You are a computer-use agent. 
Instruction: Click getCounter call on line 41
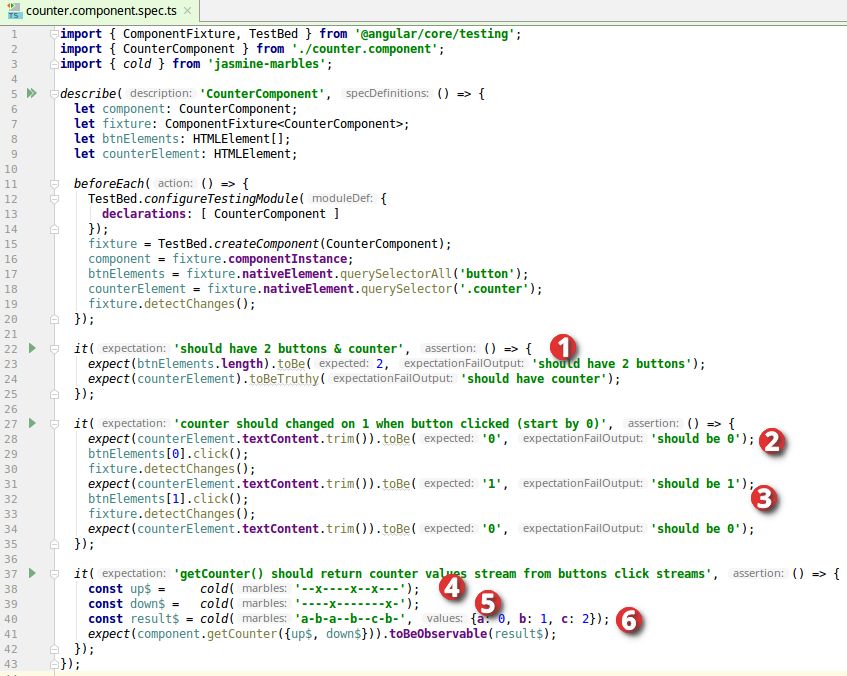pos(241,634)
